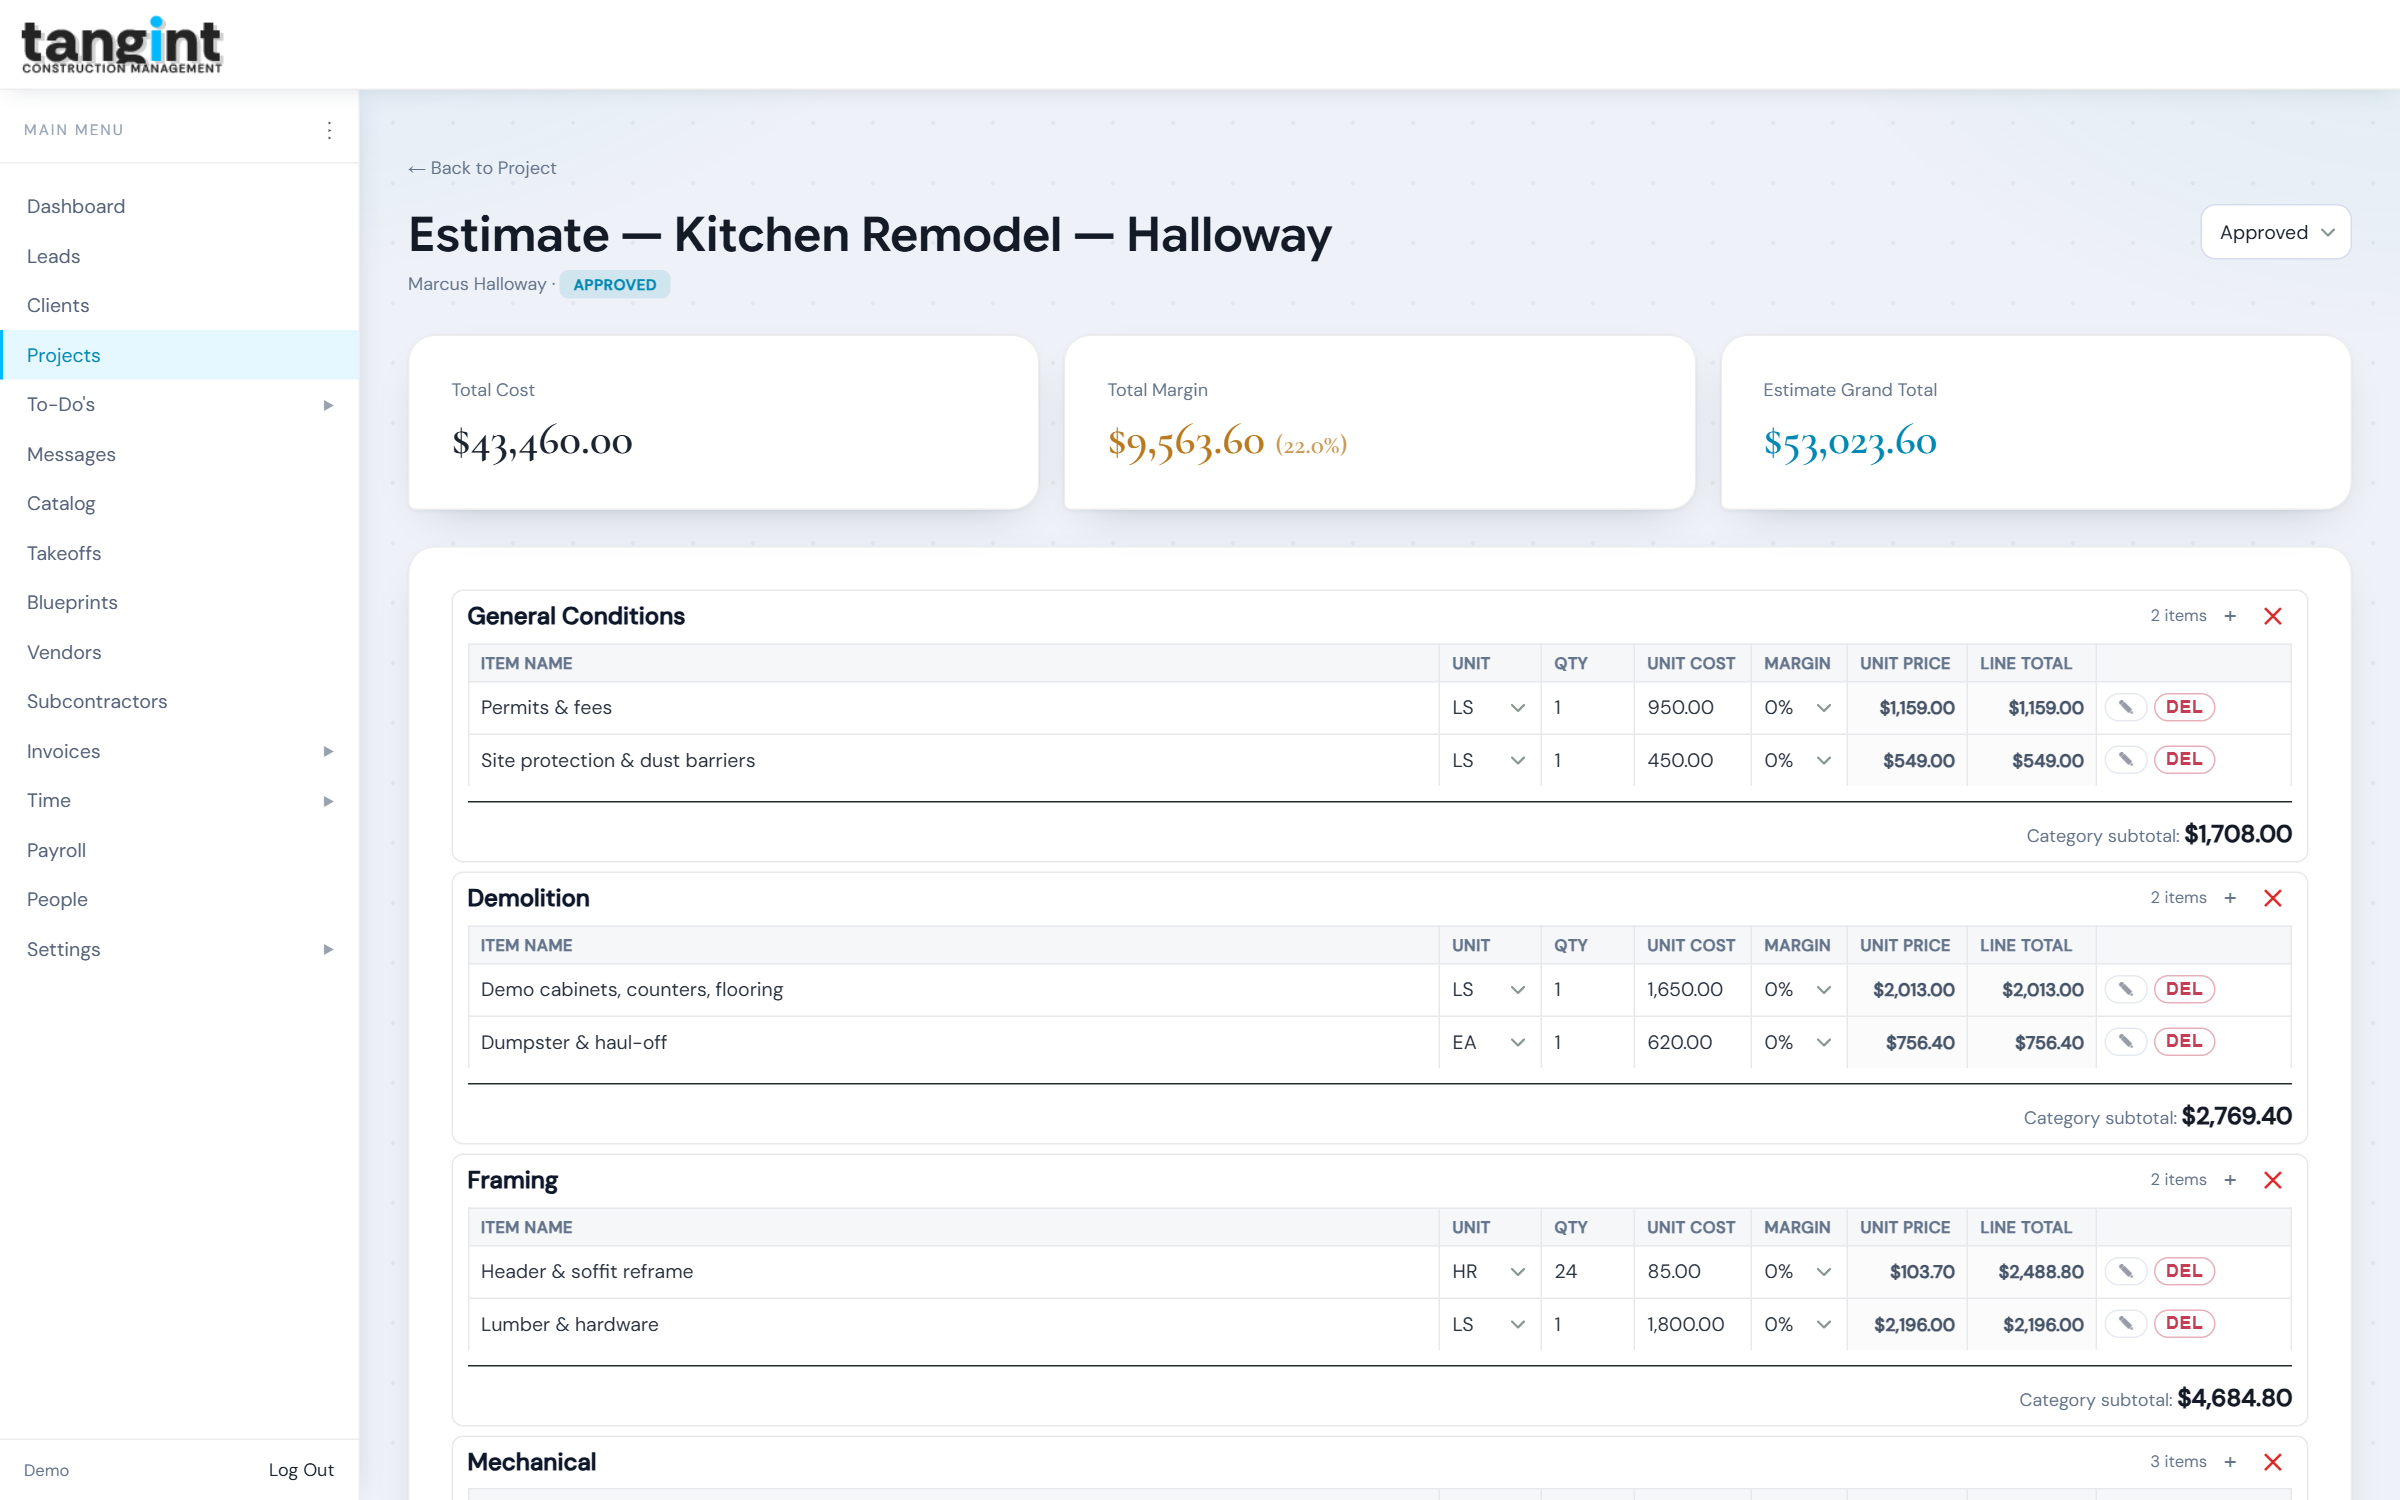The image size is (2400, 1500).
Task: Open unit dropdown for Lumber & hardware
Action: click(1489, 1324)
